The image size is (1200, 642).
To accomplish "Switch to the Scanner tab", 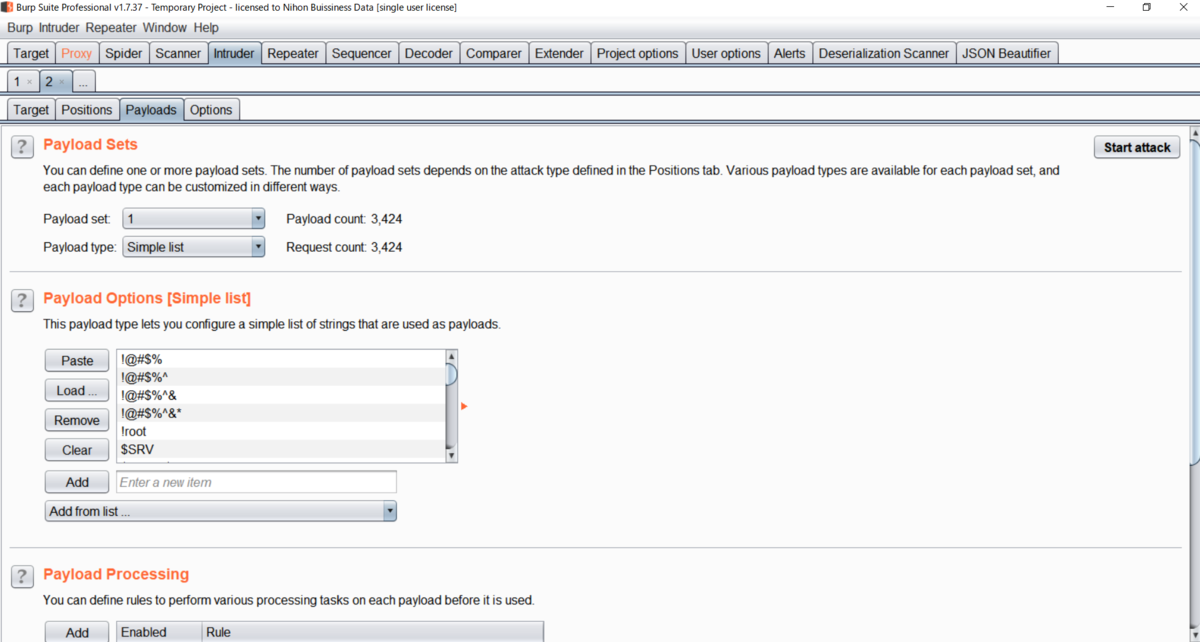I will pyautogui.click(x=178, y=53).
